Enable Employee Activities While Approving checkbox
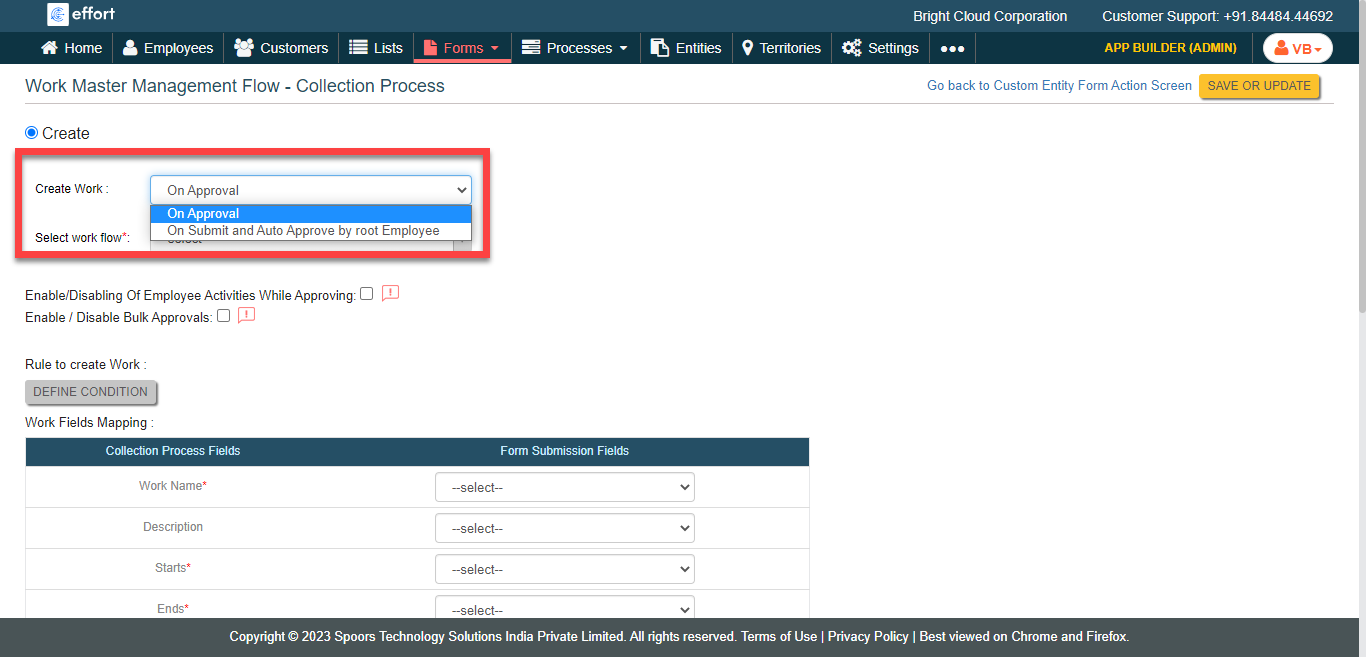This screenshot has height=657, width=1366. (367, 294)
